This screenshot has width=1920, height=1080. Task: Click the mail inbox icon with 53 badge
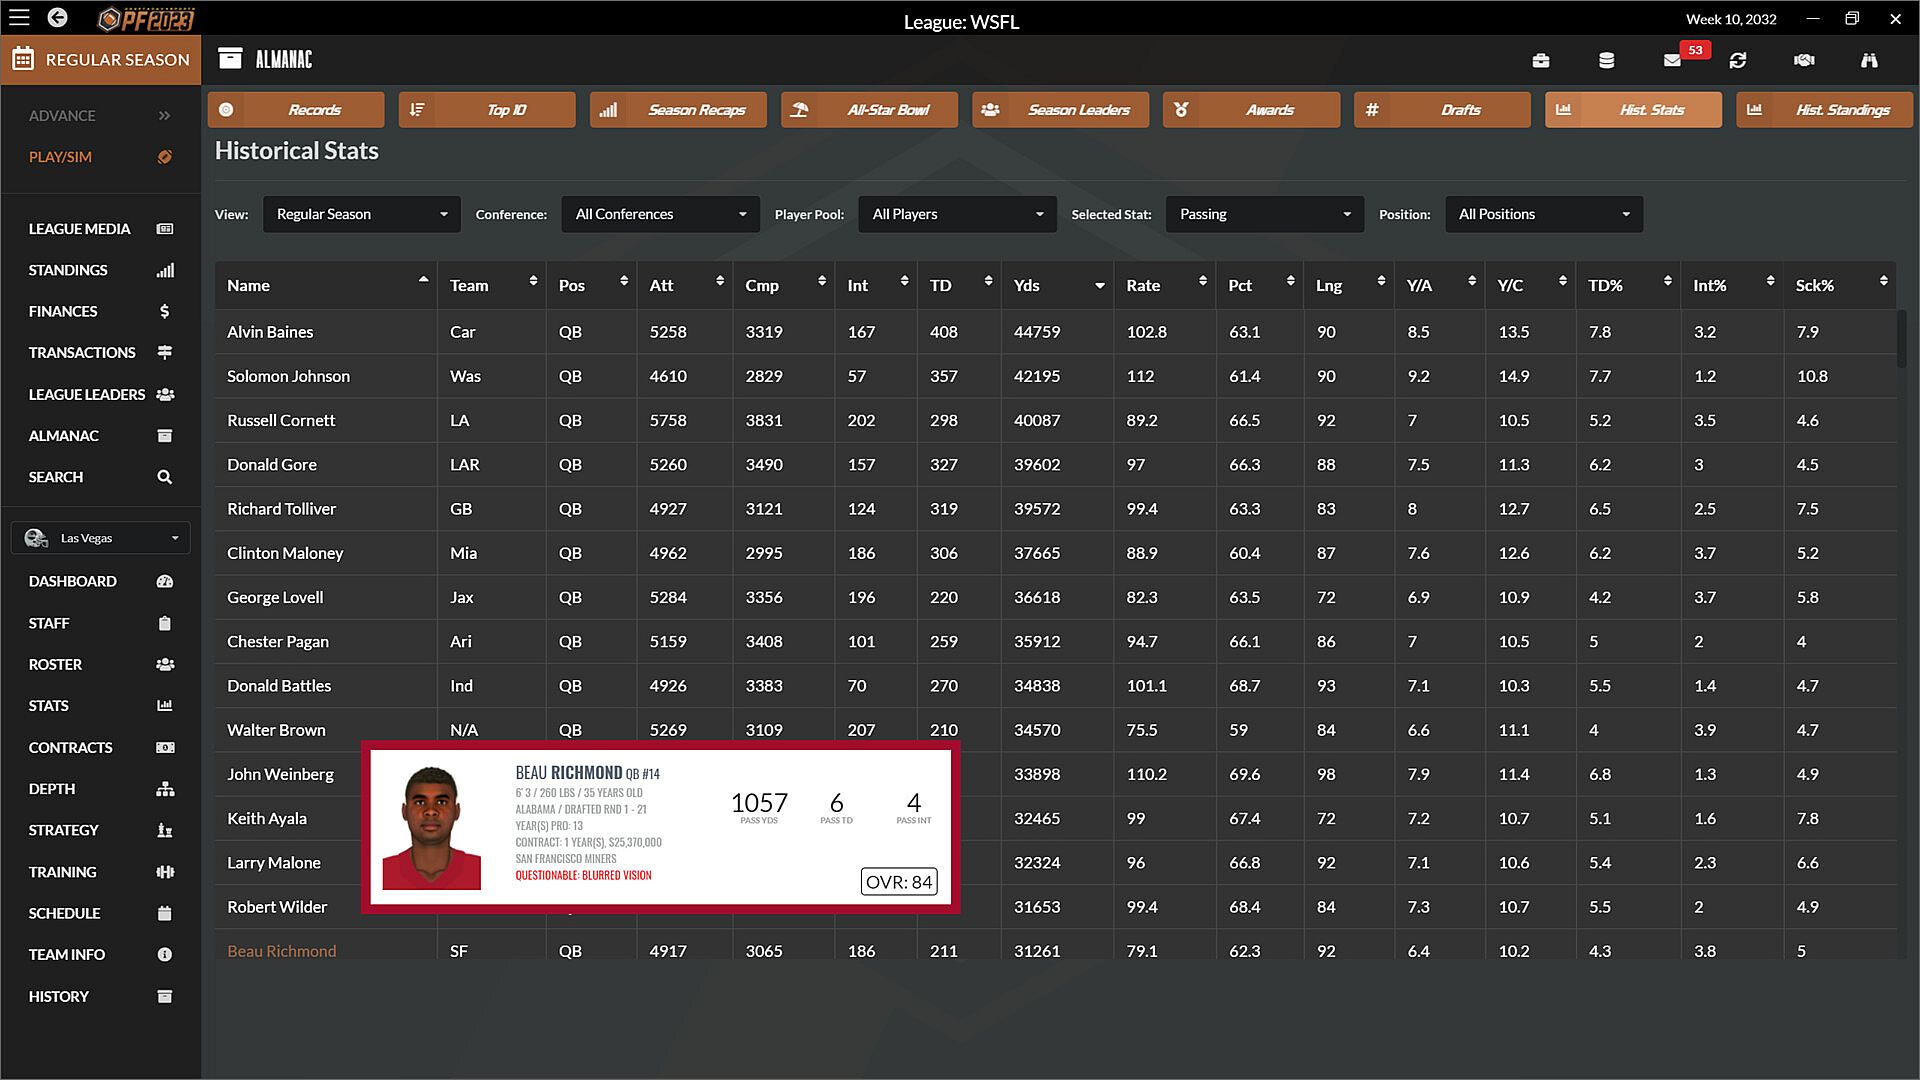pos(1673,60)
